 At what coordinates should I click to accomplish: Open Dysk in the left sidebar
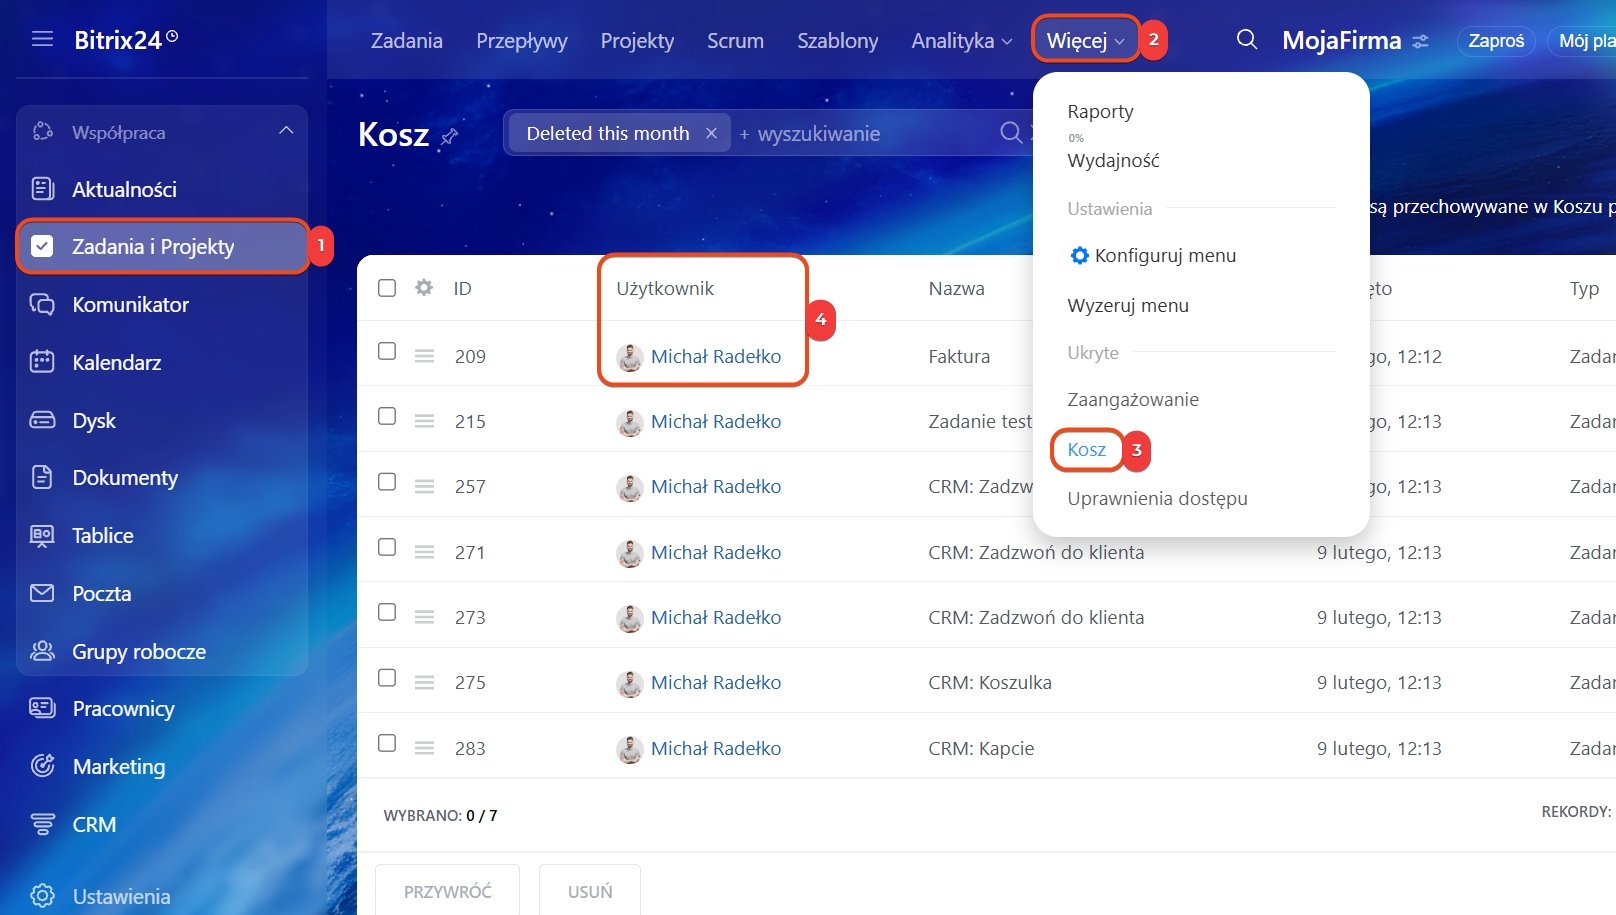point(94,421)
